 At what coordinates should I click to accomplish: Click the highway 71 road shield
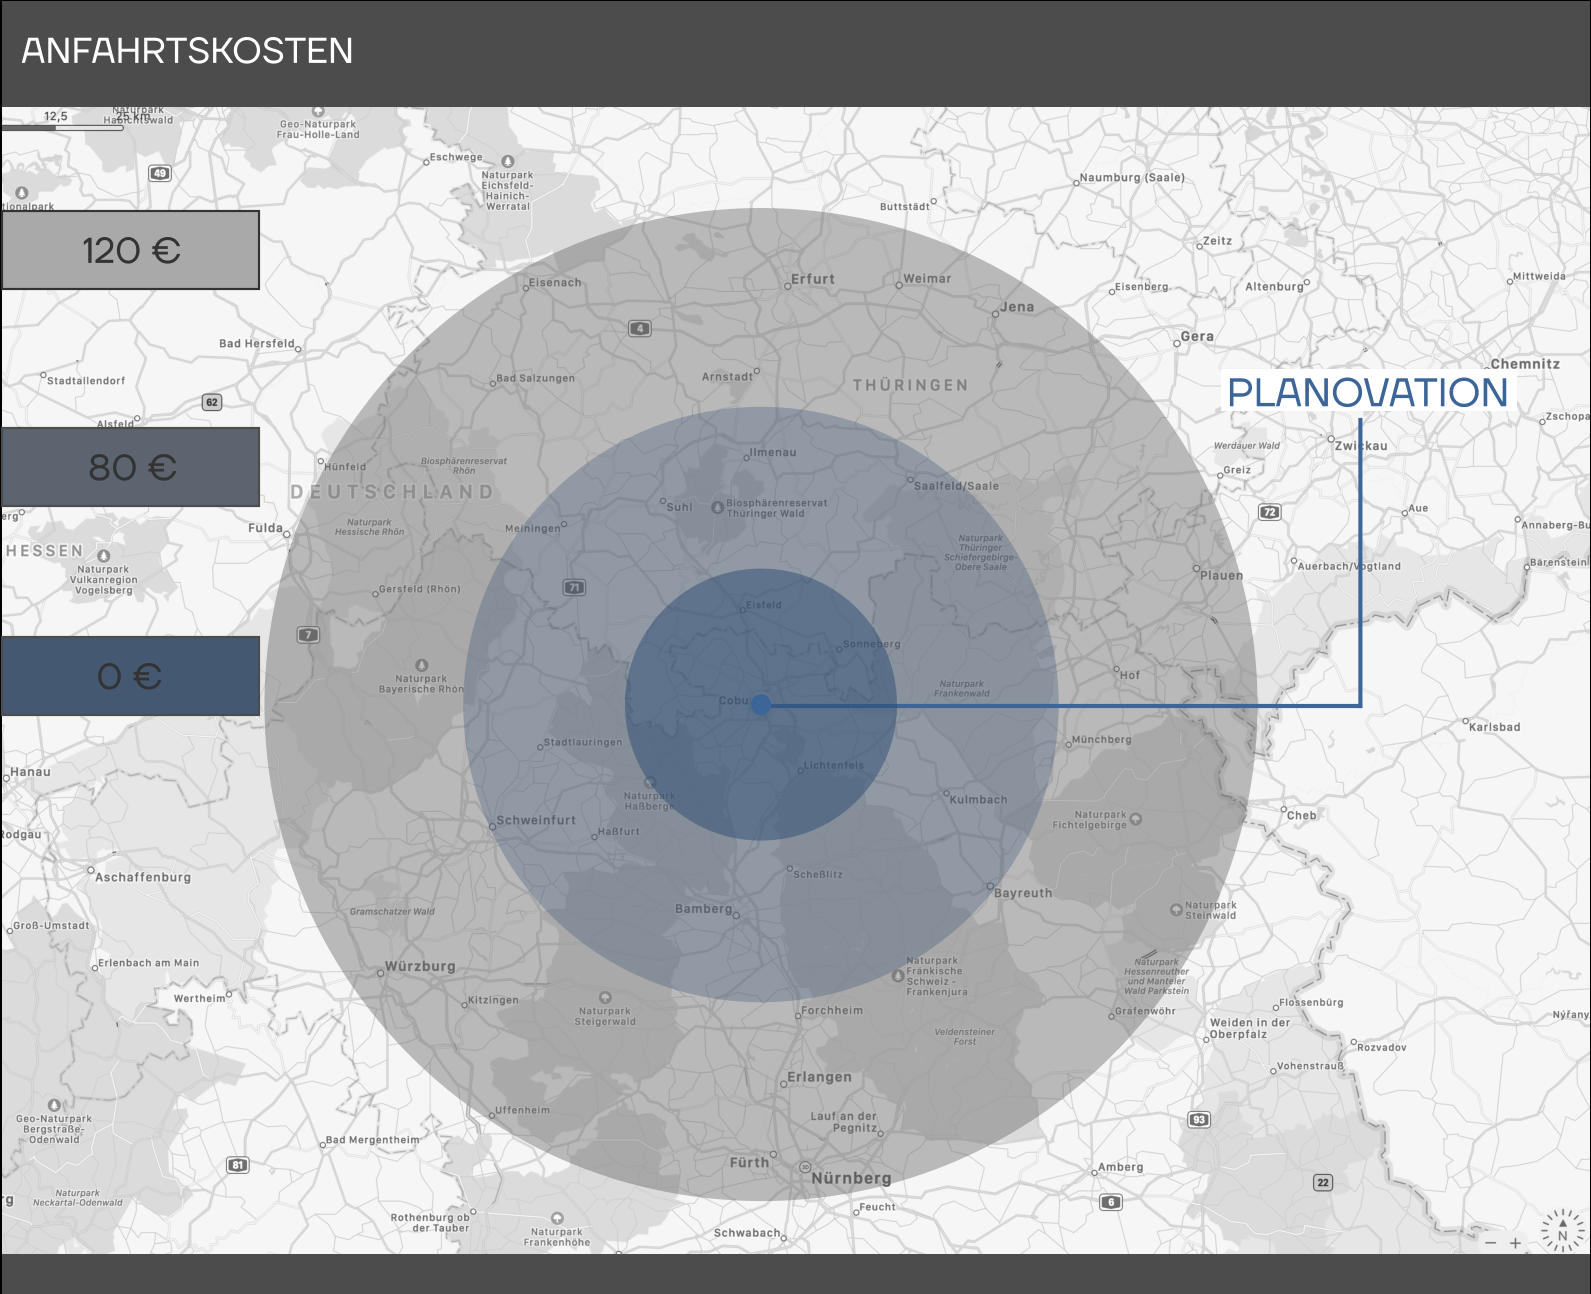coord(574,587)
